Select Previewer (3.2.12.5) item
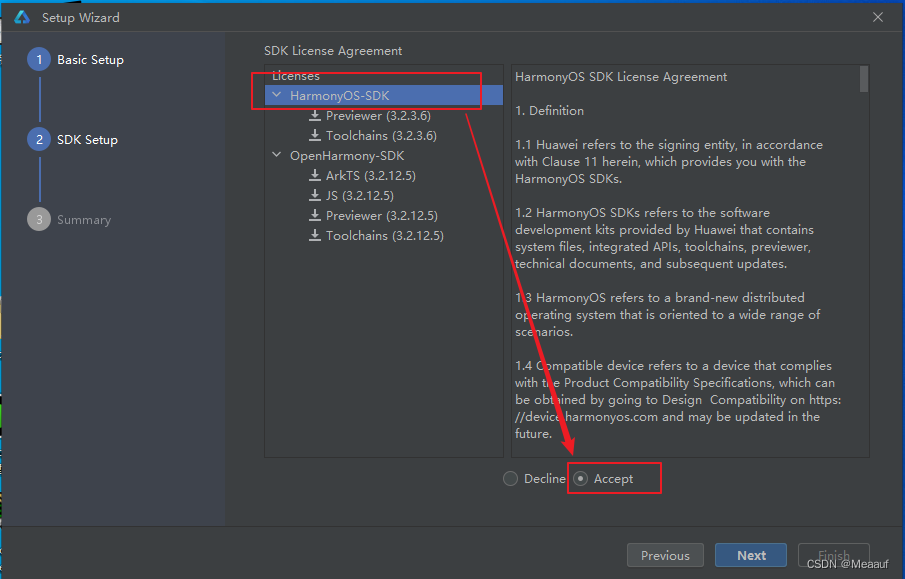 [382, 215]
